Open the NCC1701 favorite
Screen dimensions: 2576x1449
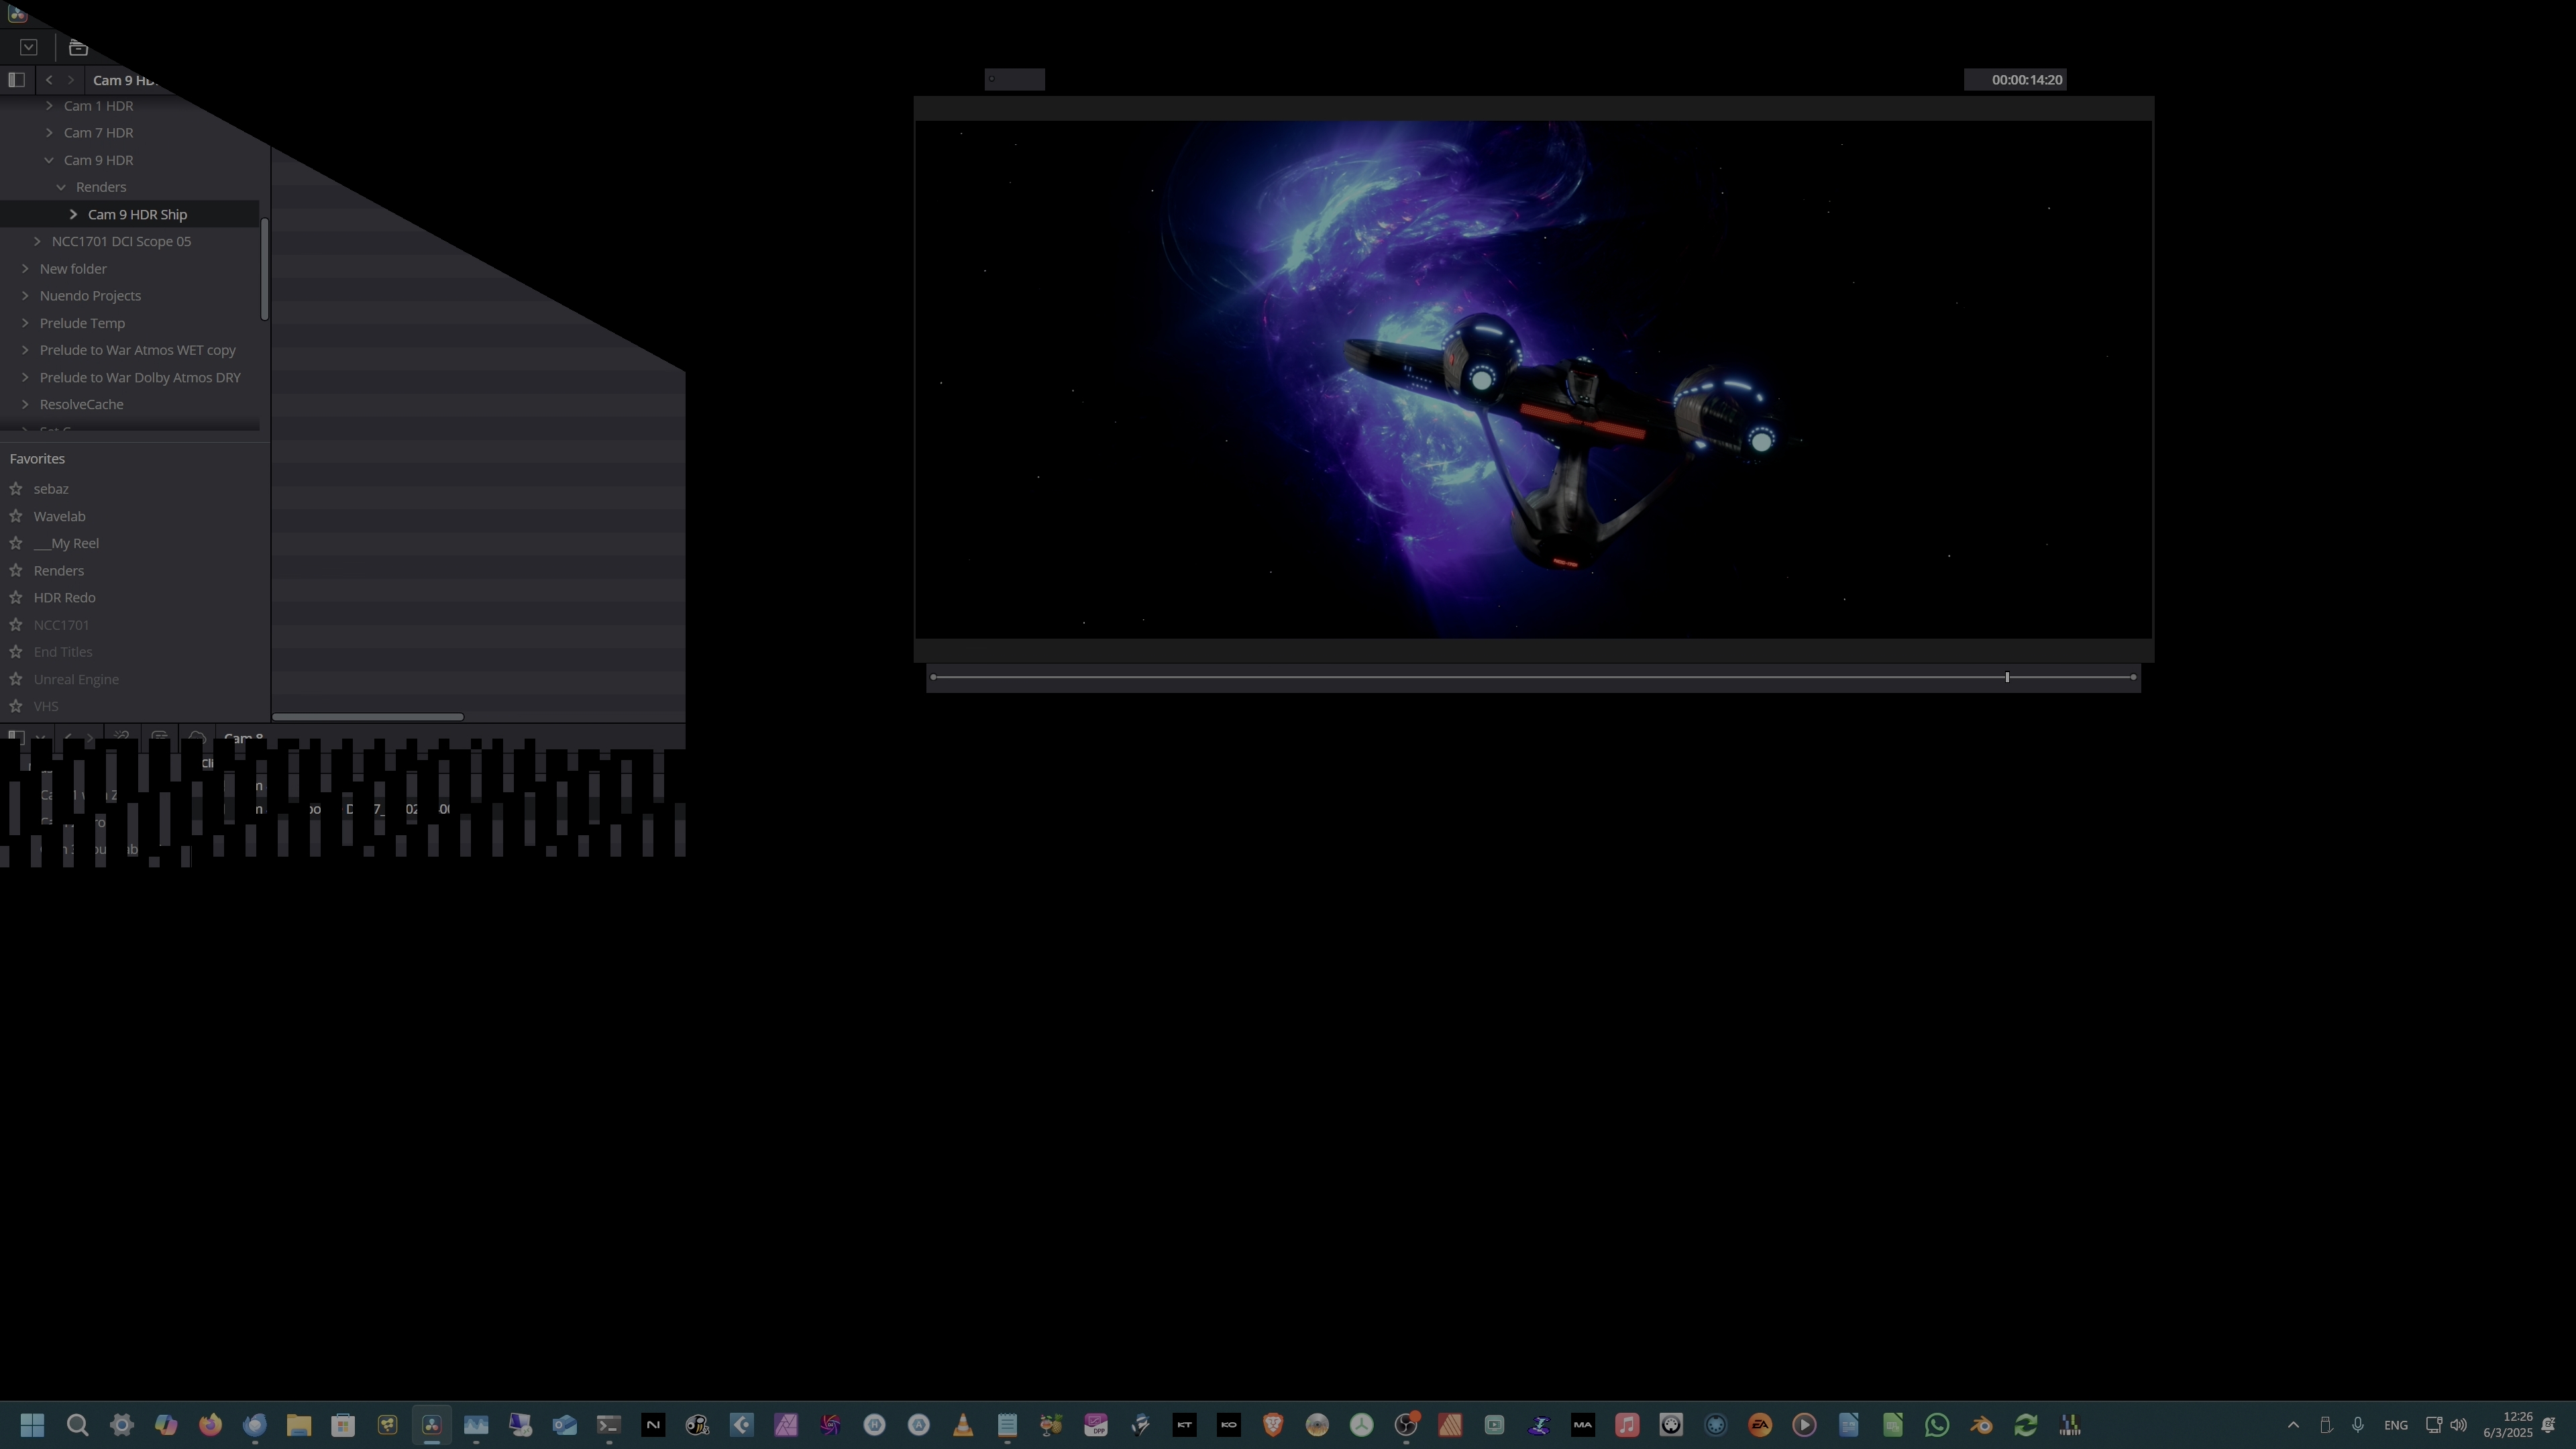click(61, 625)
